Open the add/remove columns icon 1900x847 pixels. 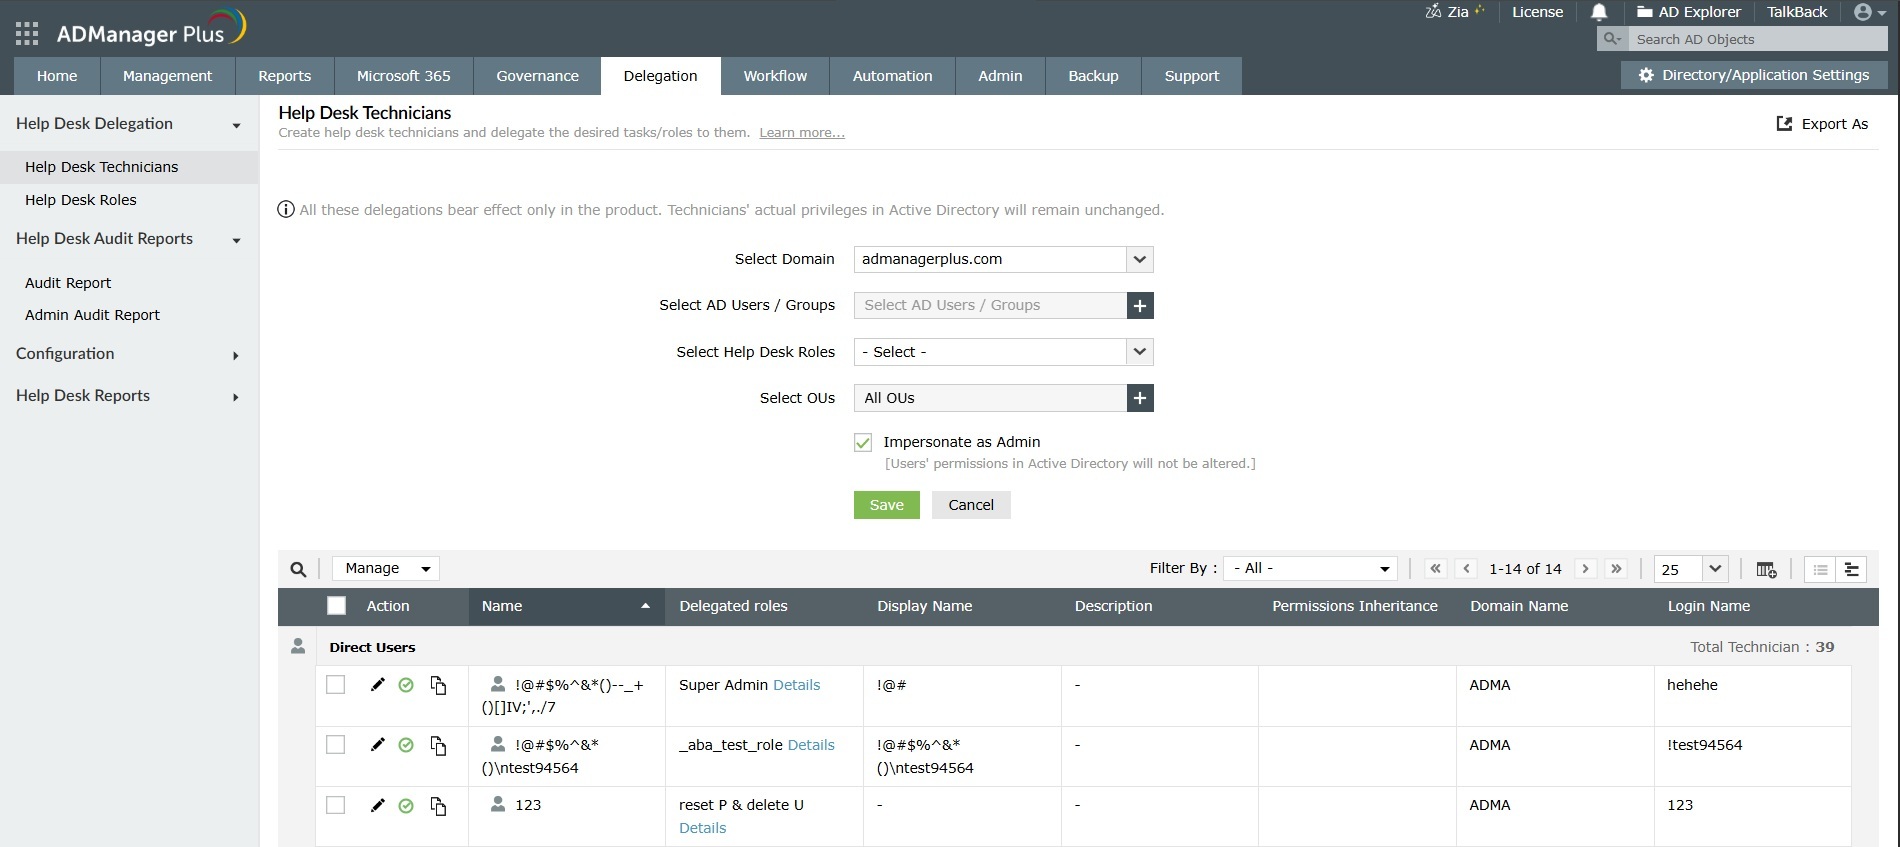pyautogui.click(x=1766, y=569)
